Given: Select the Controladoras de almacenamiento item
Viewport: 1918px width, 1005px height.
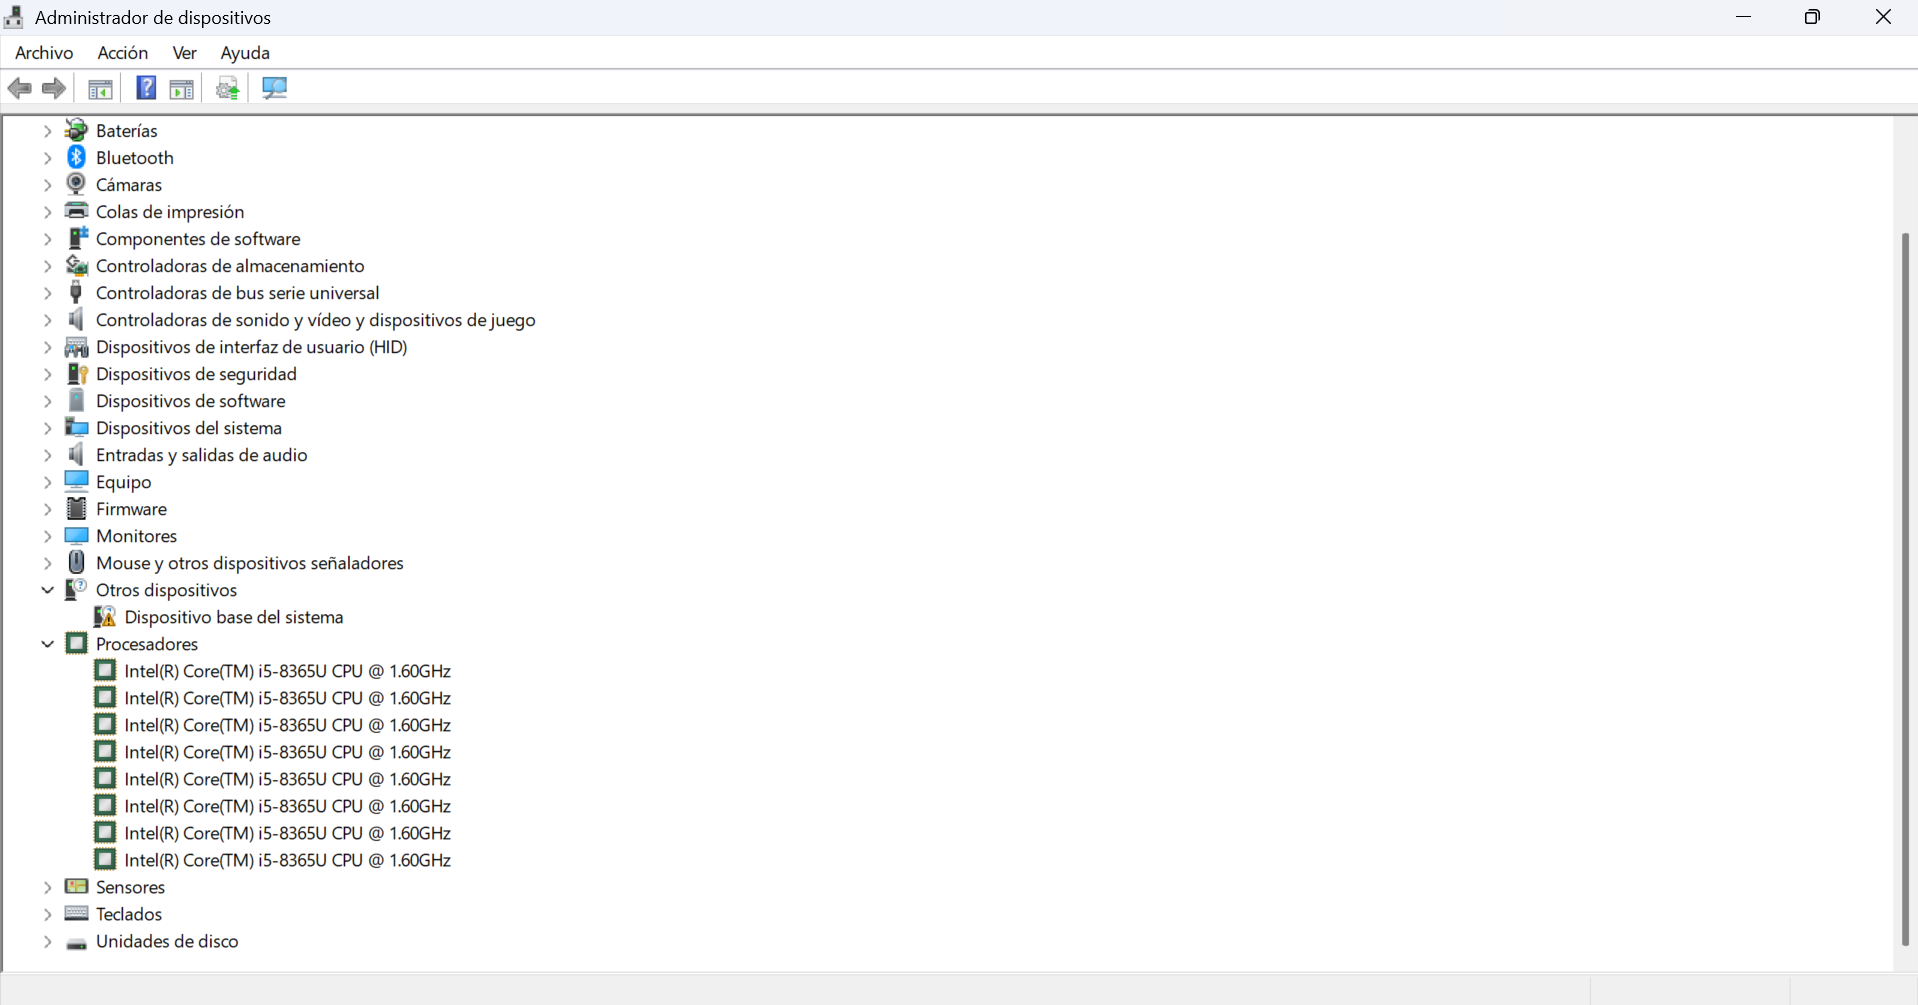Looking at the screenshot, I should [x=230, y=266].
